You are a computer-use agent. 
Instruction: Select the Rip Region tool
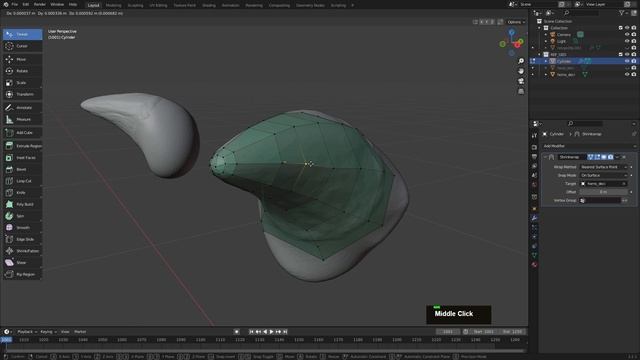coord(22,274)
